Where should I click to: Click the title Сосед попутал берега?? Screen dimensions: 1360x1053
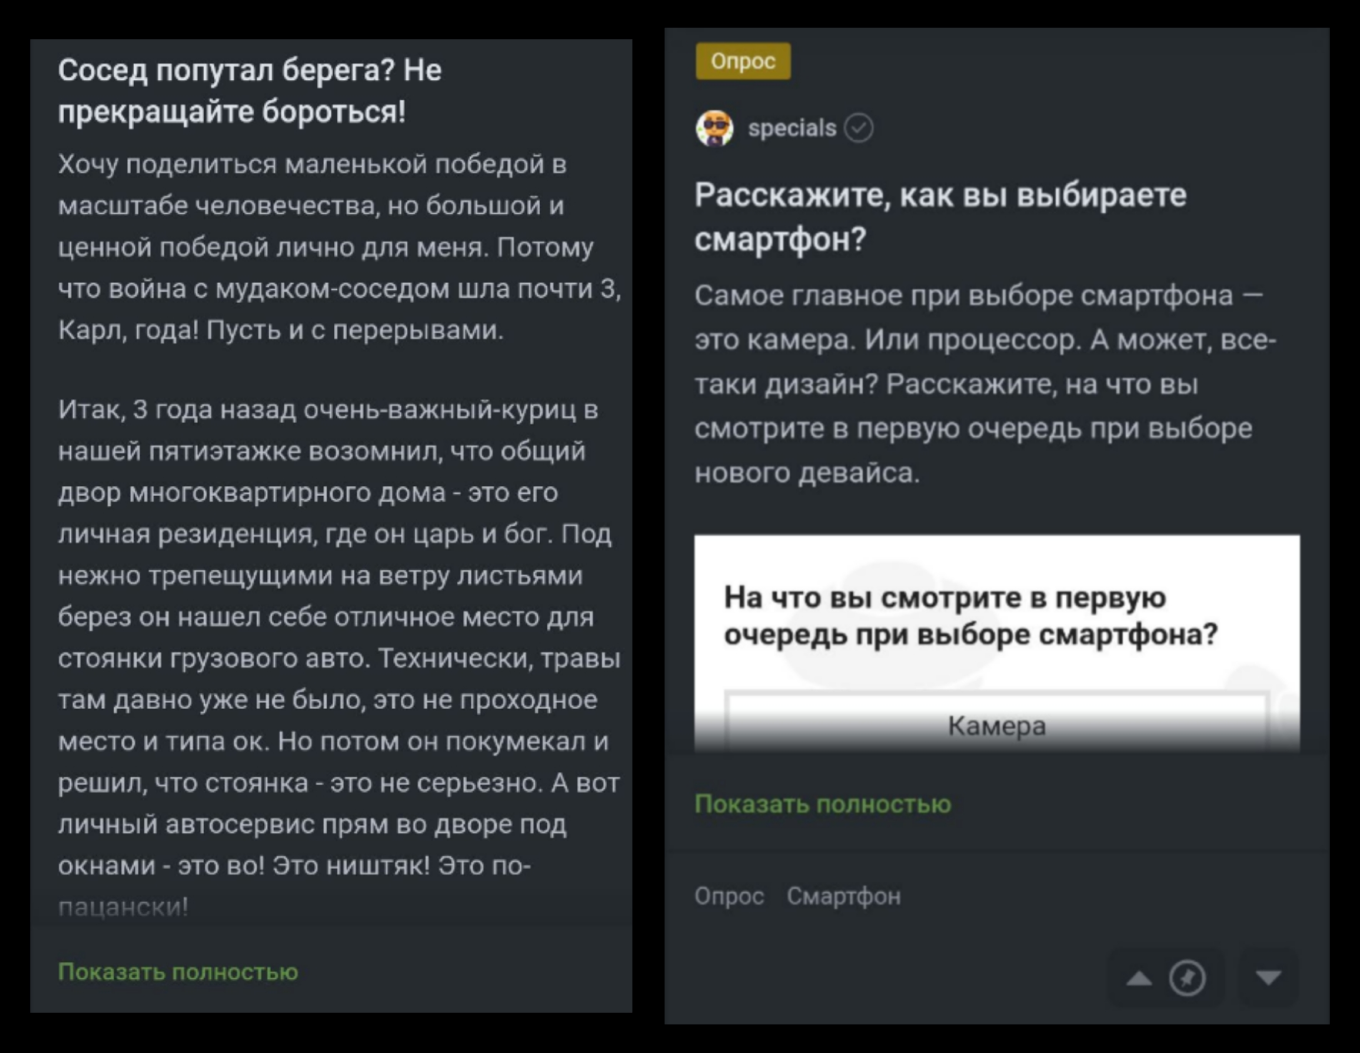(x=253, y=91)
